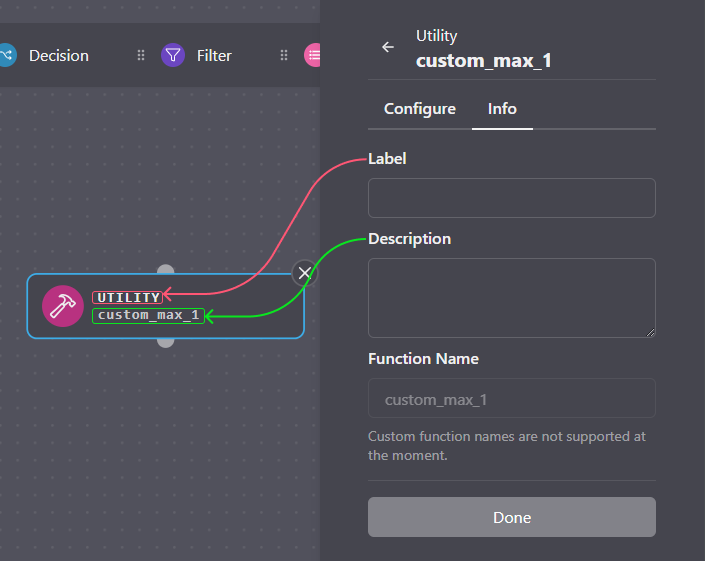Focus the Label input field
Viewport: 705px width, 561px height.
511,198
